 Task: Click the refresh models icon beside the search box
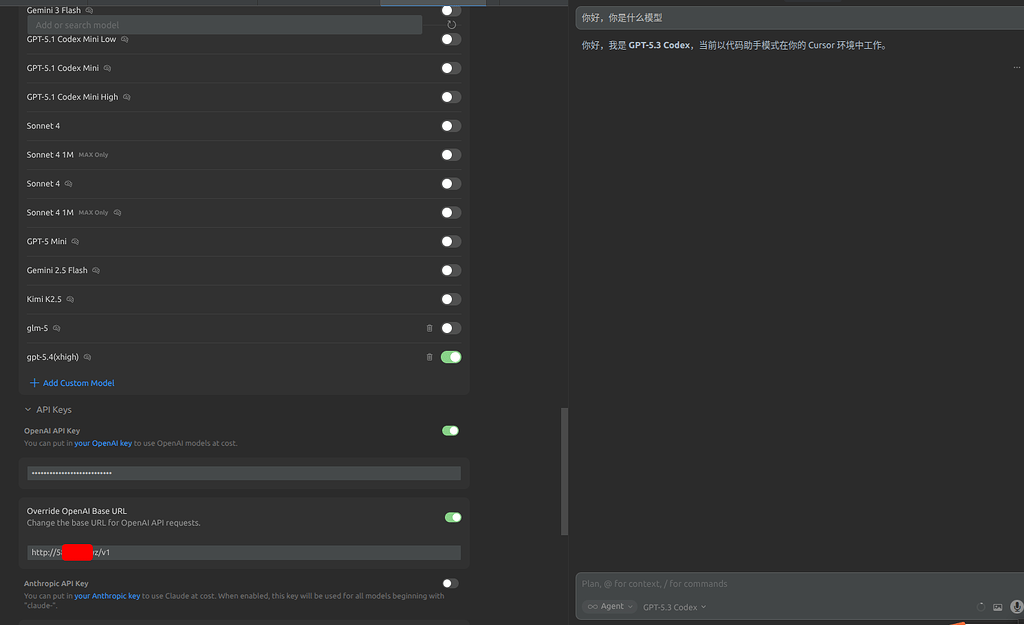point(451,25)
